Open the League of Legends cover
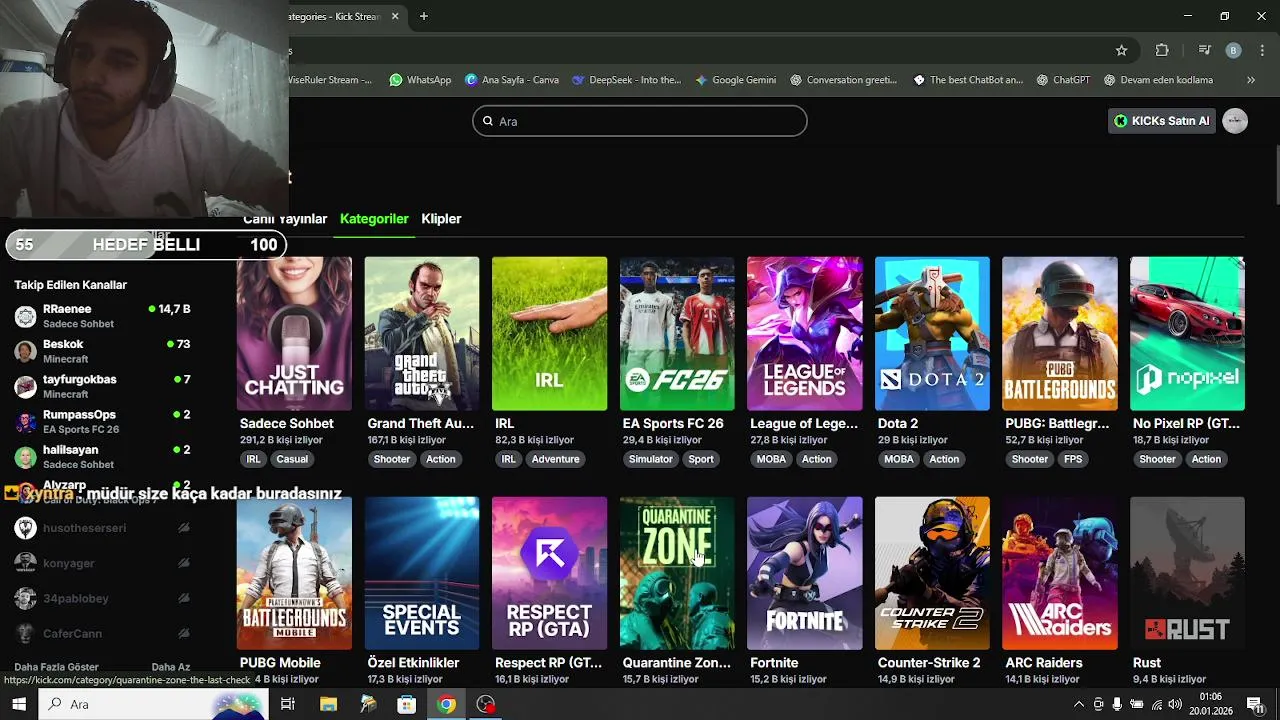Viewport: 1280px width, 720px height. pos(805,333)
